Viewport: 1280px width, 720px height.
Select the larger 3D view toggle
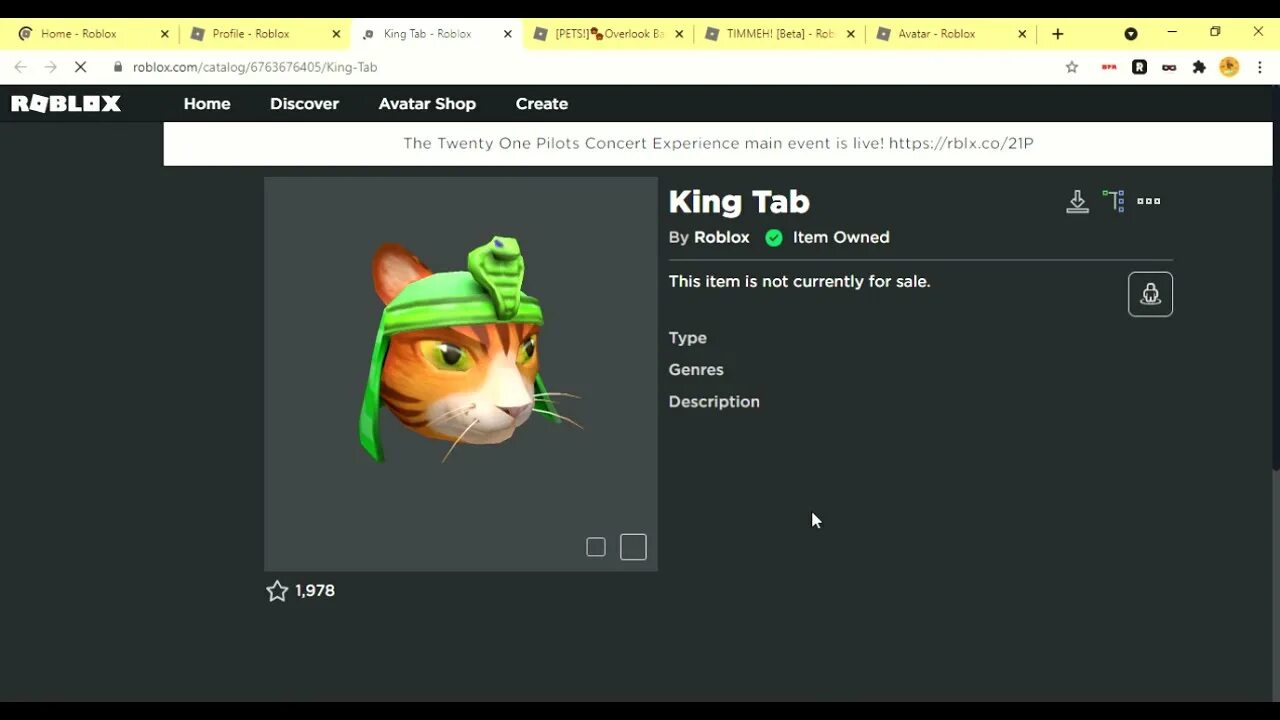pos(633,547)
